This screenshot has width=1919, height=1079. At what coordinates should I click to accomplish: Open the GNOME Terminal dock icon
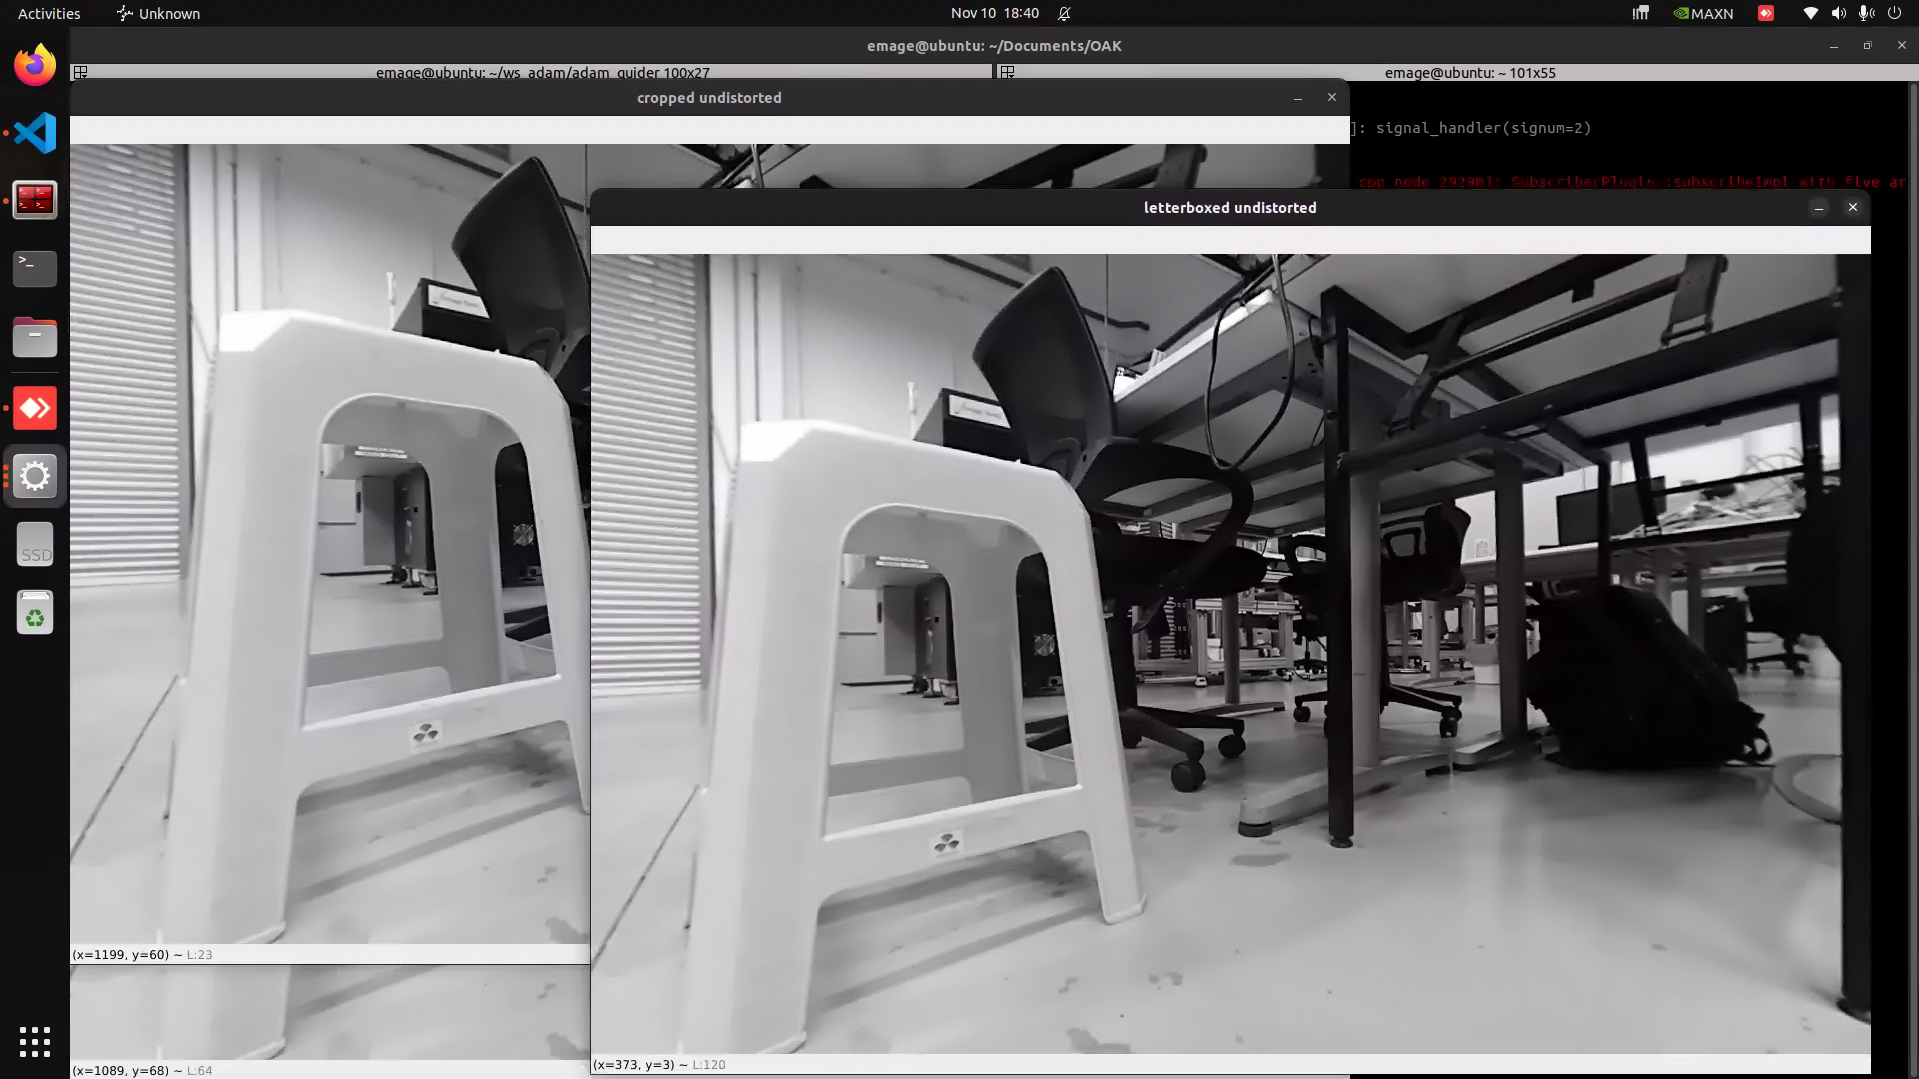click(x=35, y=268)
